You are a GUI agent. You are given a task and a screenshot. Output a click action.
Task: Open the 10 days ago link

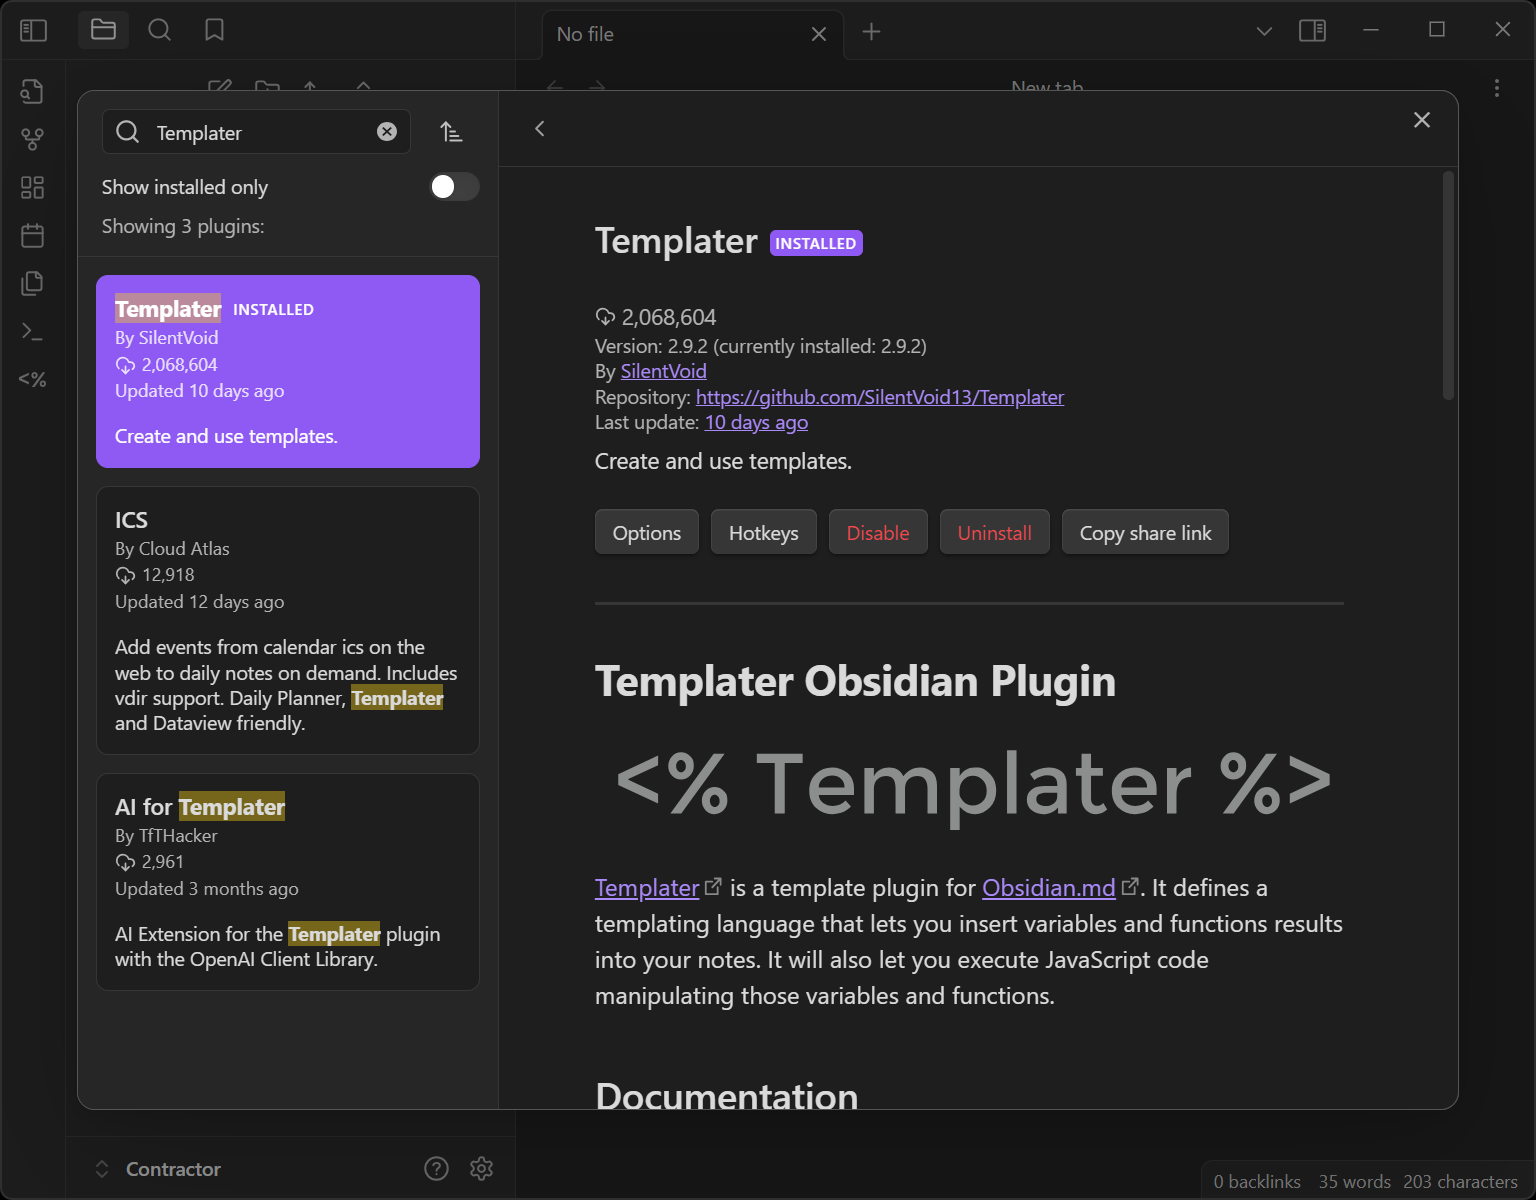[756, 422]
